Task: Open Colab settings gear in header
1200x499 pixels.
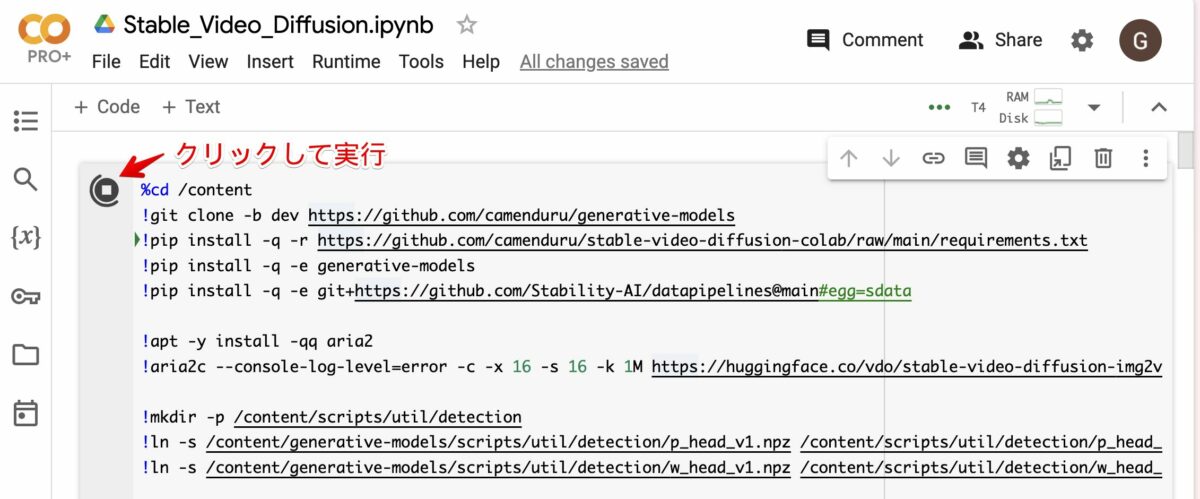Action: (1082, 40)
